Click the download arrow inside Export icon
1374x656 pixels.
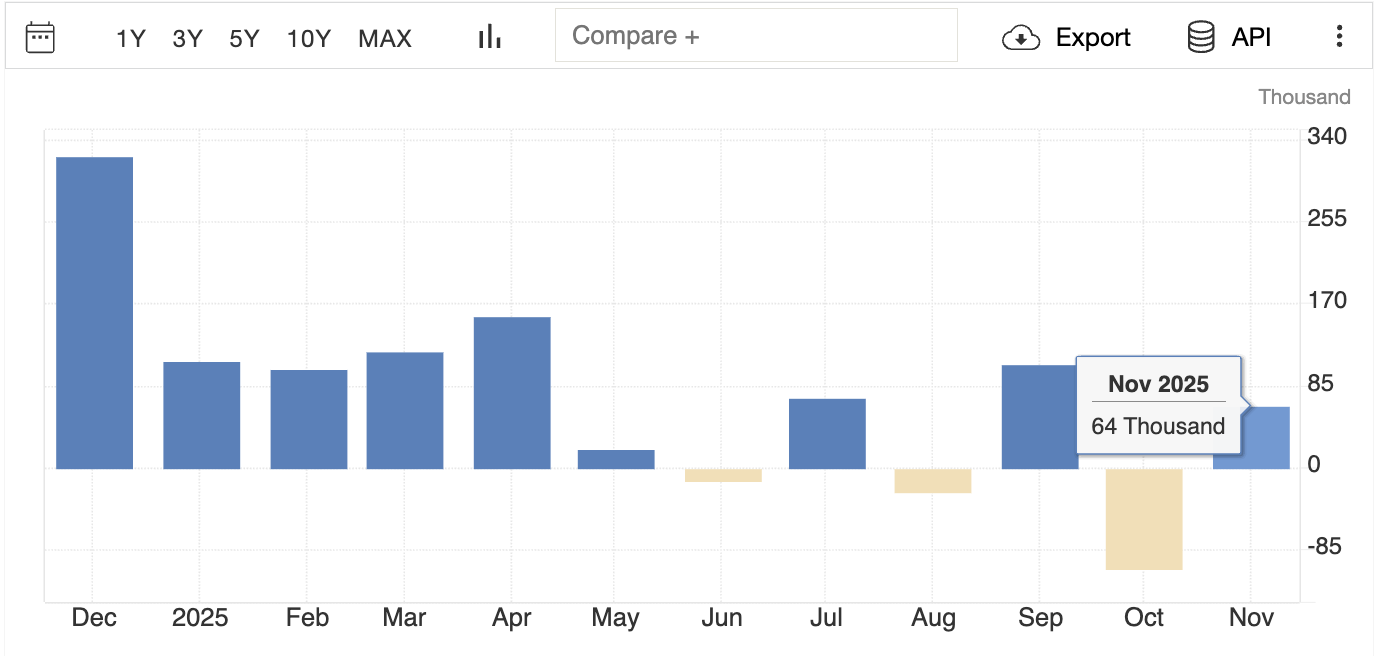(1020, 37)
